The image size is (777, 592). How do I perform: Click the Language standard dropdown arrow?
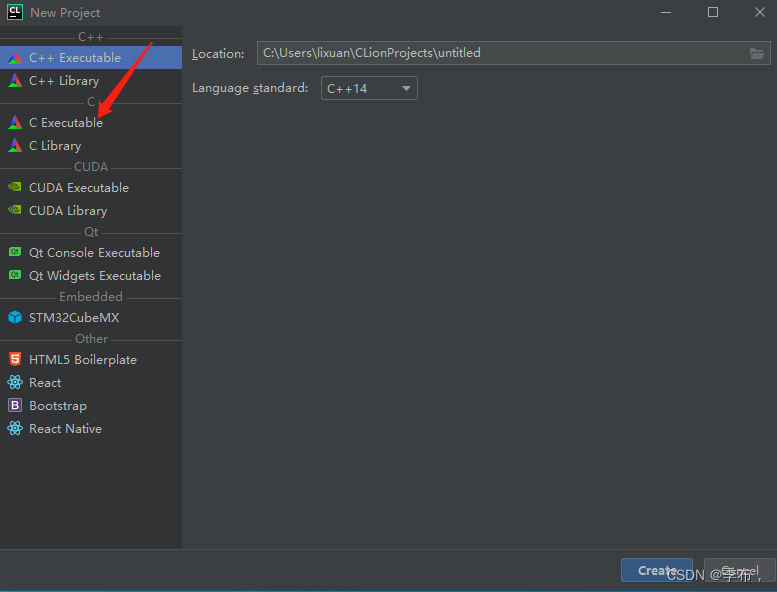pos(406,89)
